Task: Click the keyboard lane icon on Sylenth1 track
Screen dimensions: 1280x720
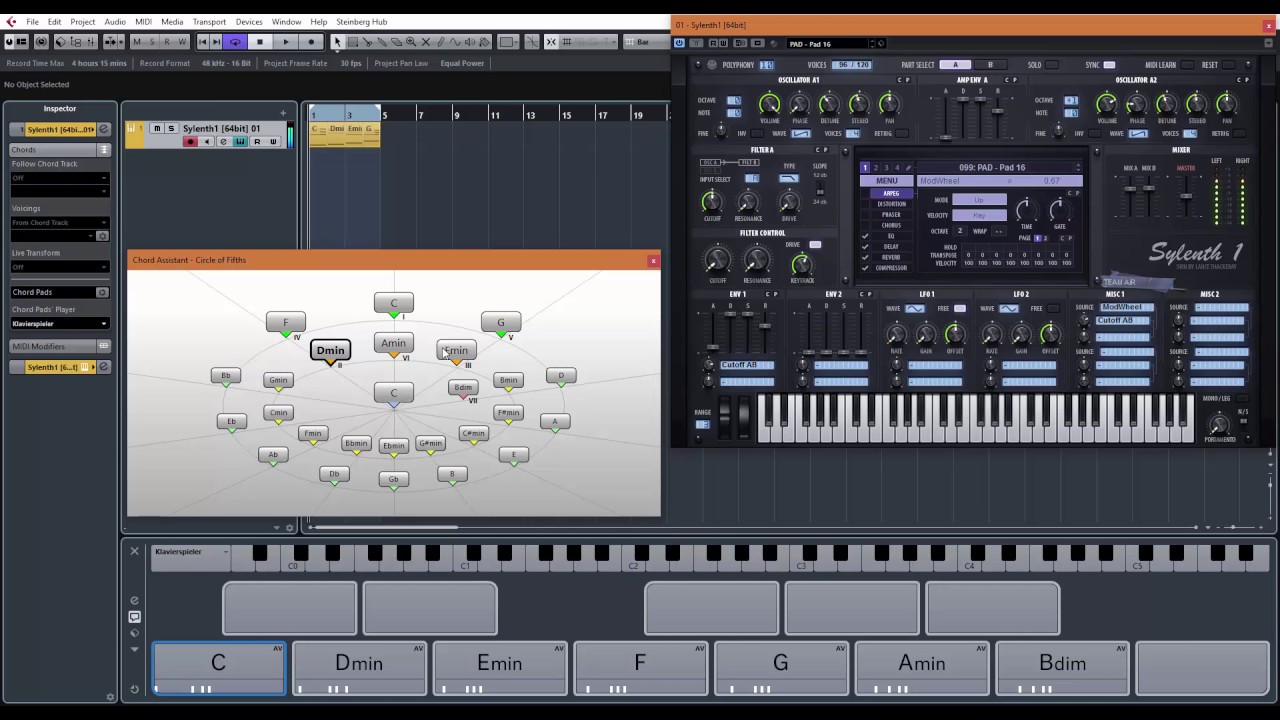Action: tap(240, 141)
